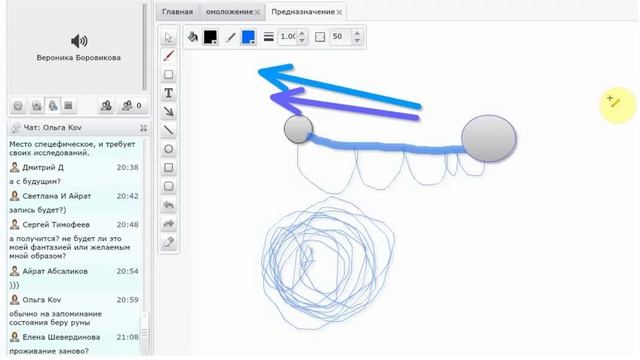Click the opacity field showing 50
The image size is (640, 360).
(341, 37)
